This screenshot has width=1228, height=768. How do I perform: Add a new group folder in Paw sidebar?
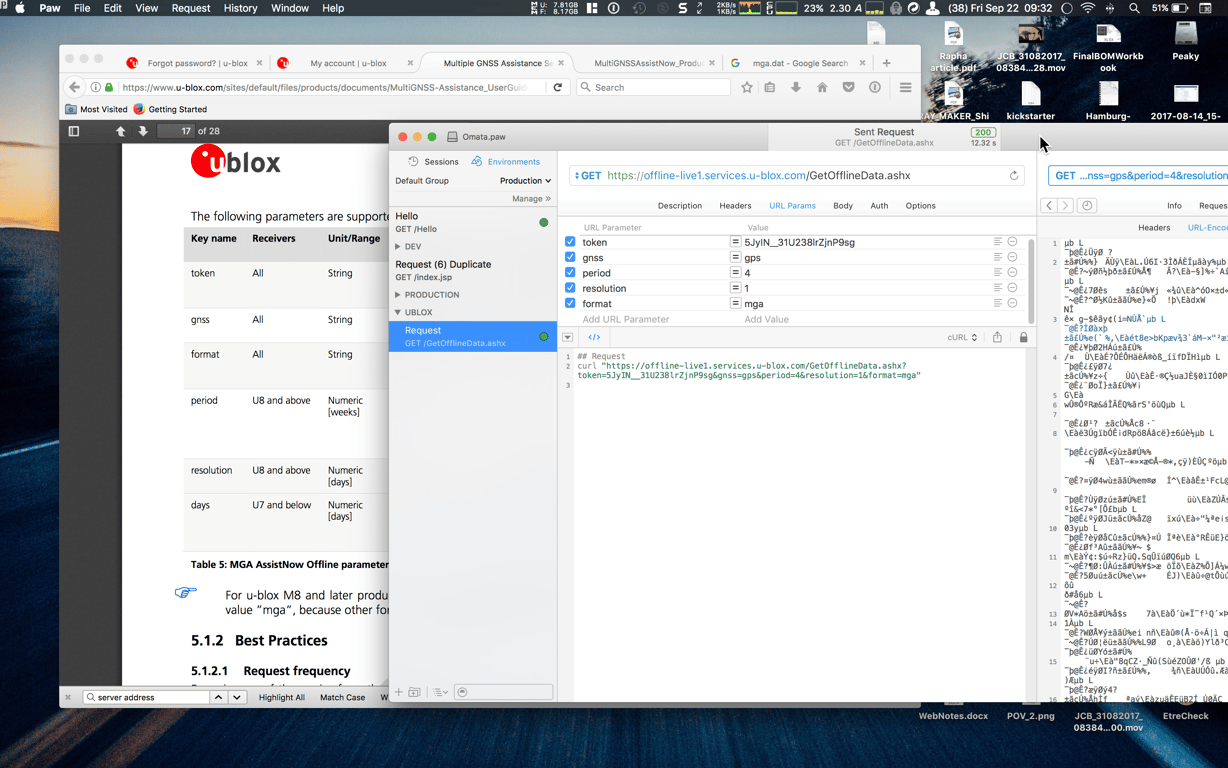pos(414,692)
